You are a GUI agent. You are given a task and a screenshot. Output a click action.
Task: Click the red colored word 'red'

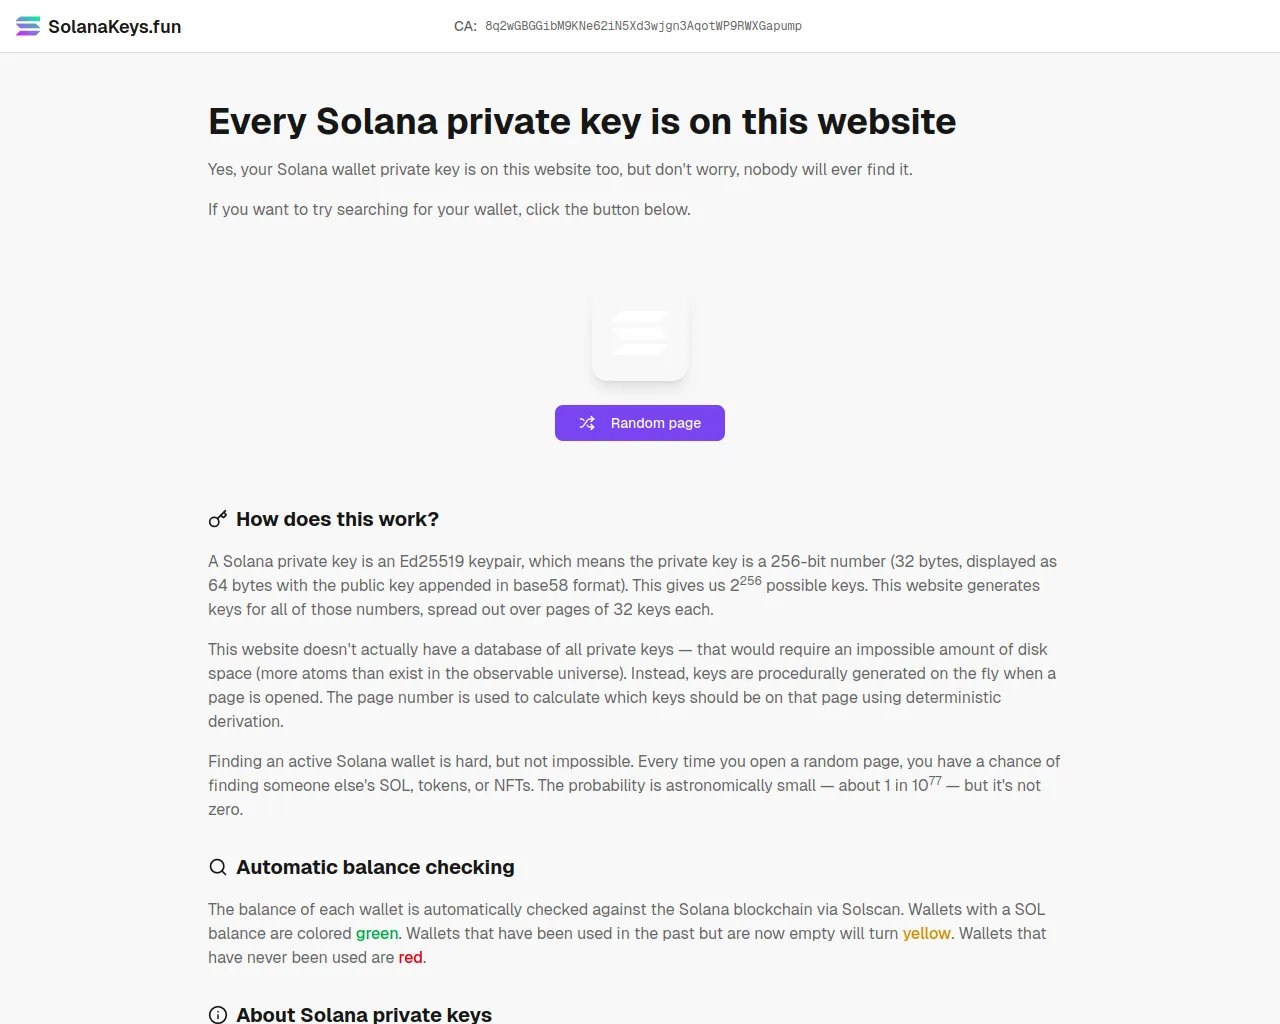point(410,957)
